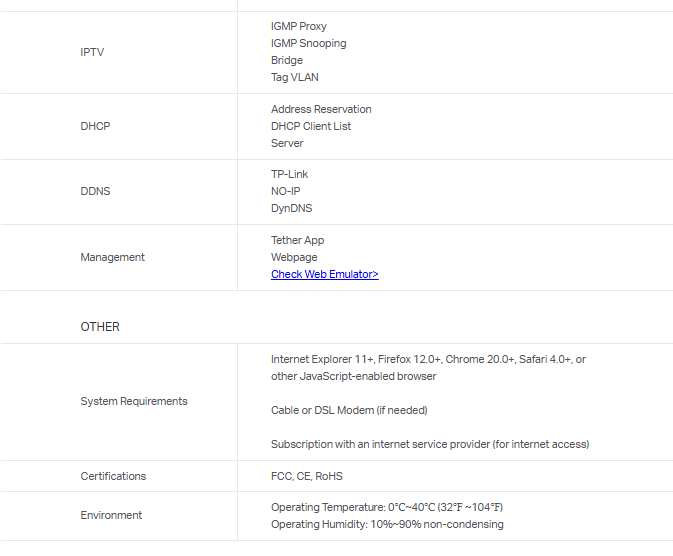Click the IPTV row label
The width and height of the screenshot is (673, 556).
coord(92,52)
